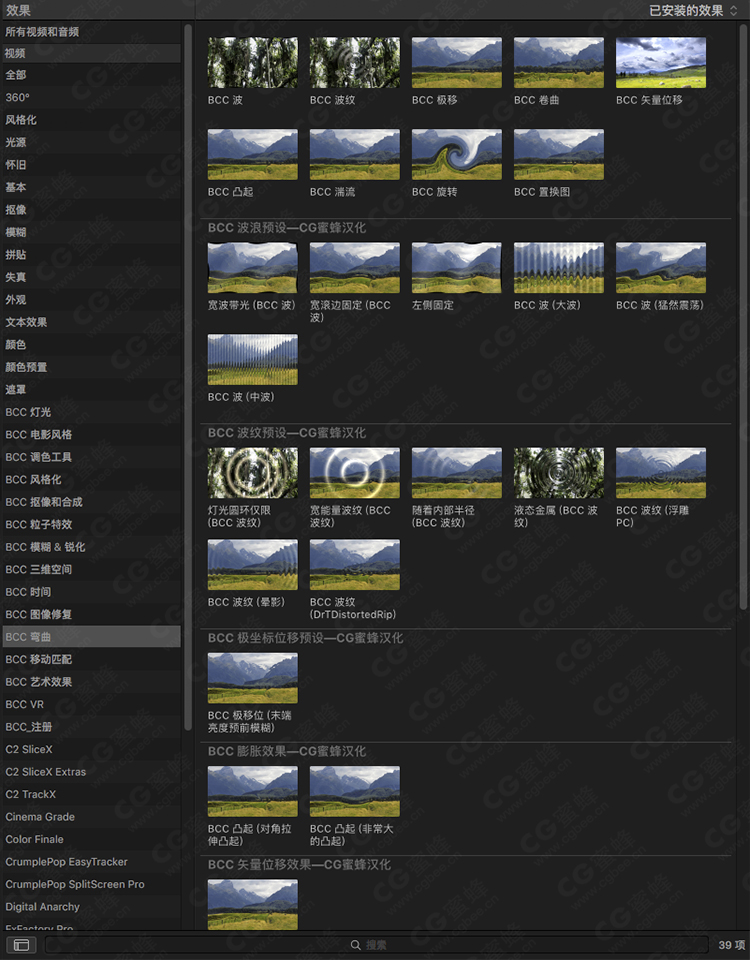Click the effects browser vertical scrollbar
The image size is (750, 960).
click(x=743, y=315)
